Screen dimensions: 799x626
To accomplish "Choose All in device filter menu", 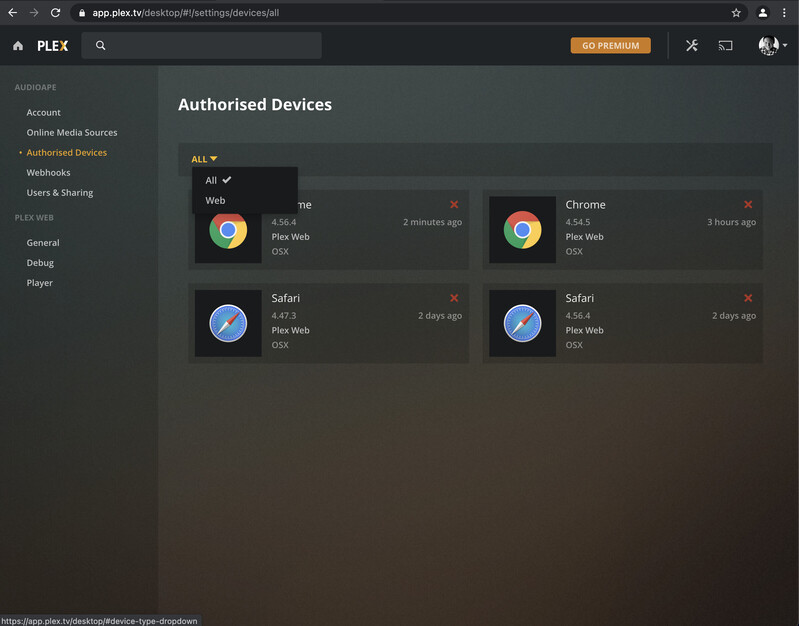I will click(x=245, y=180).
